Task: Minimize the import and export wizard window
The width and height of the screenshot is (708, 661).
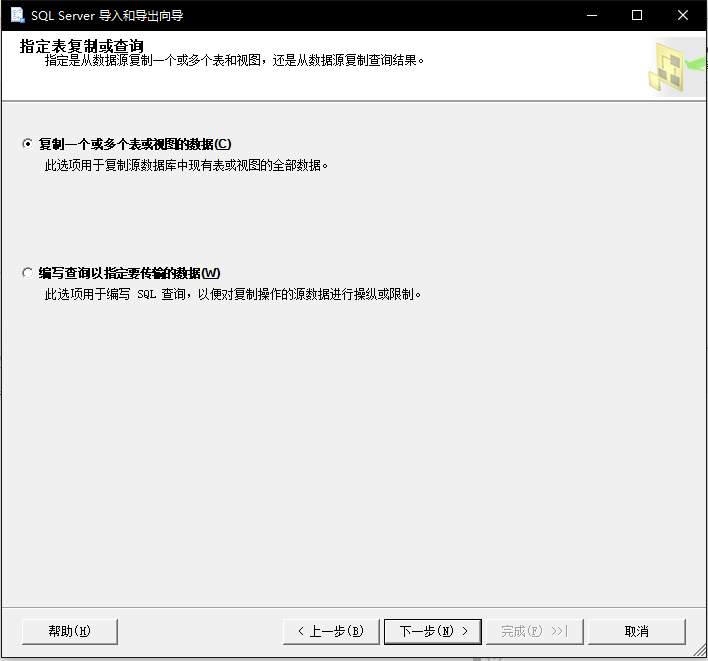Action: (x=592, y=15)
